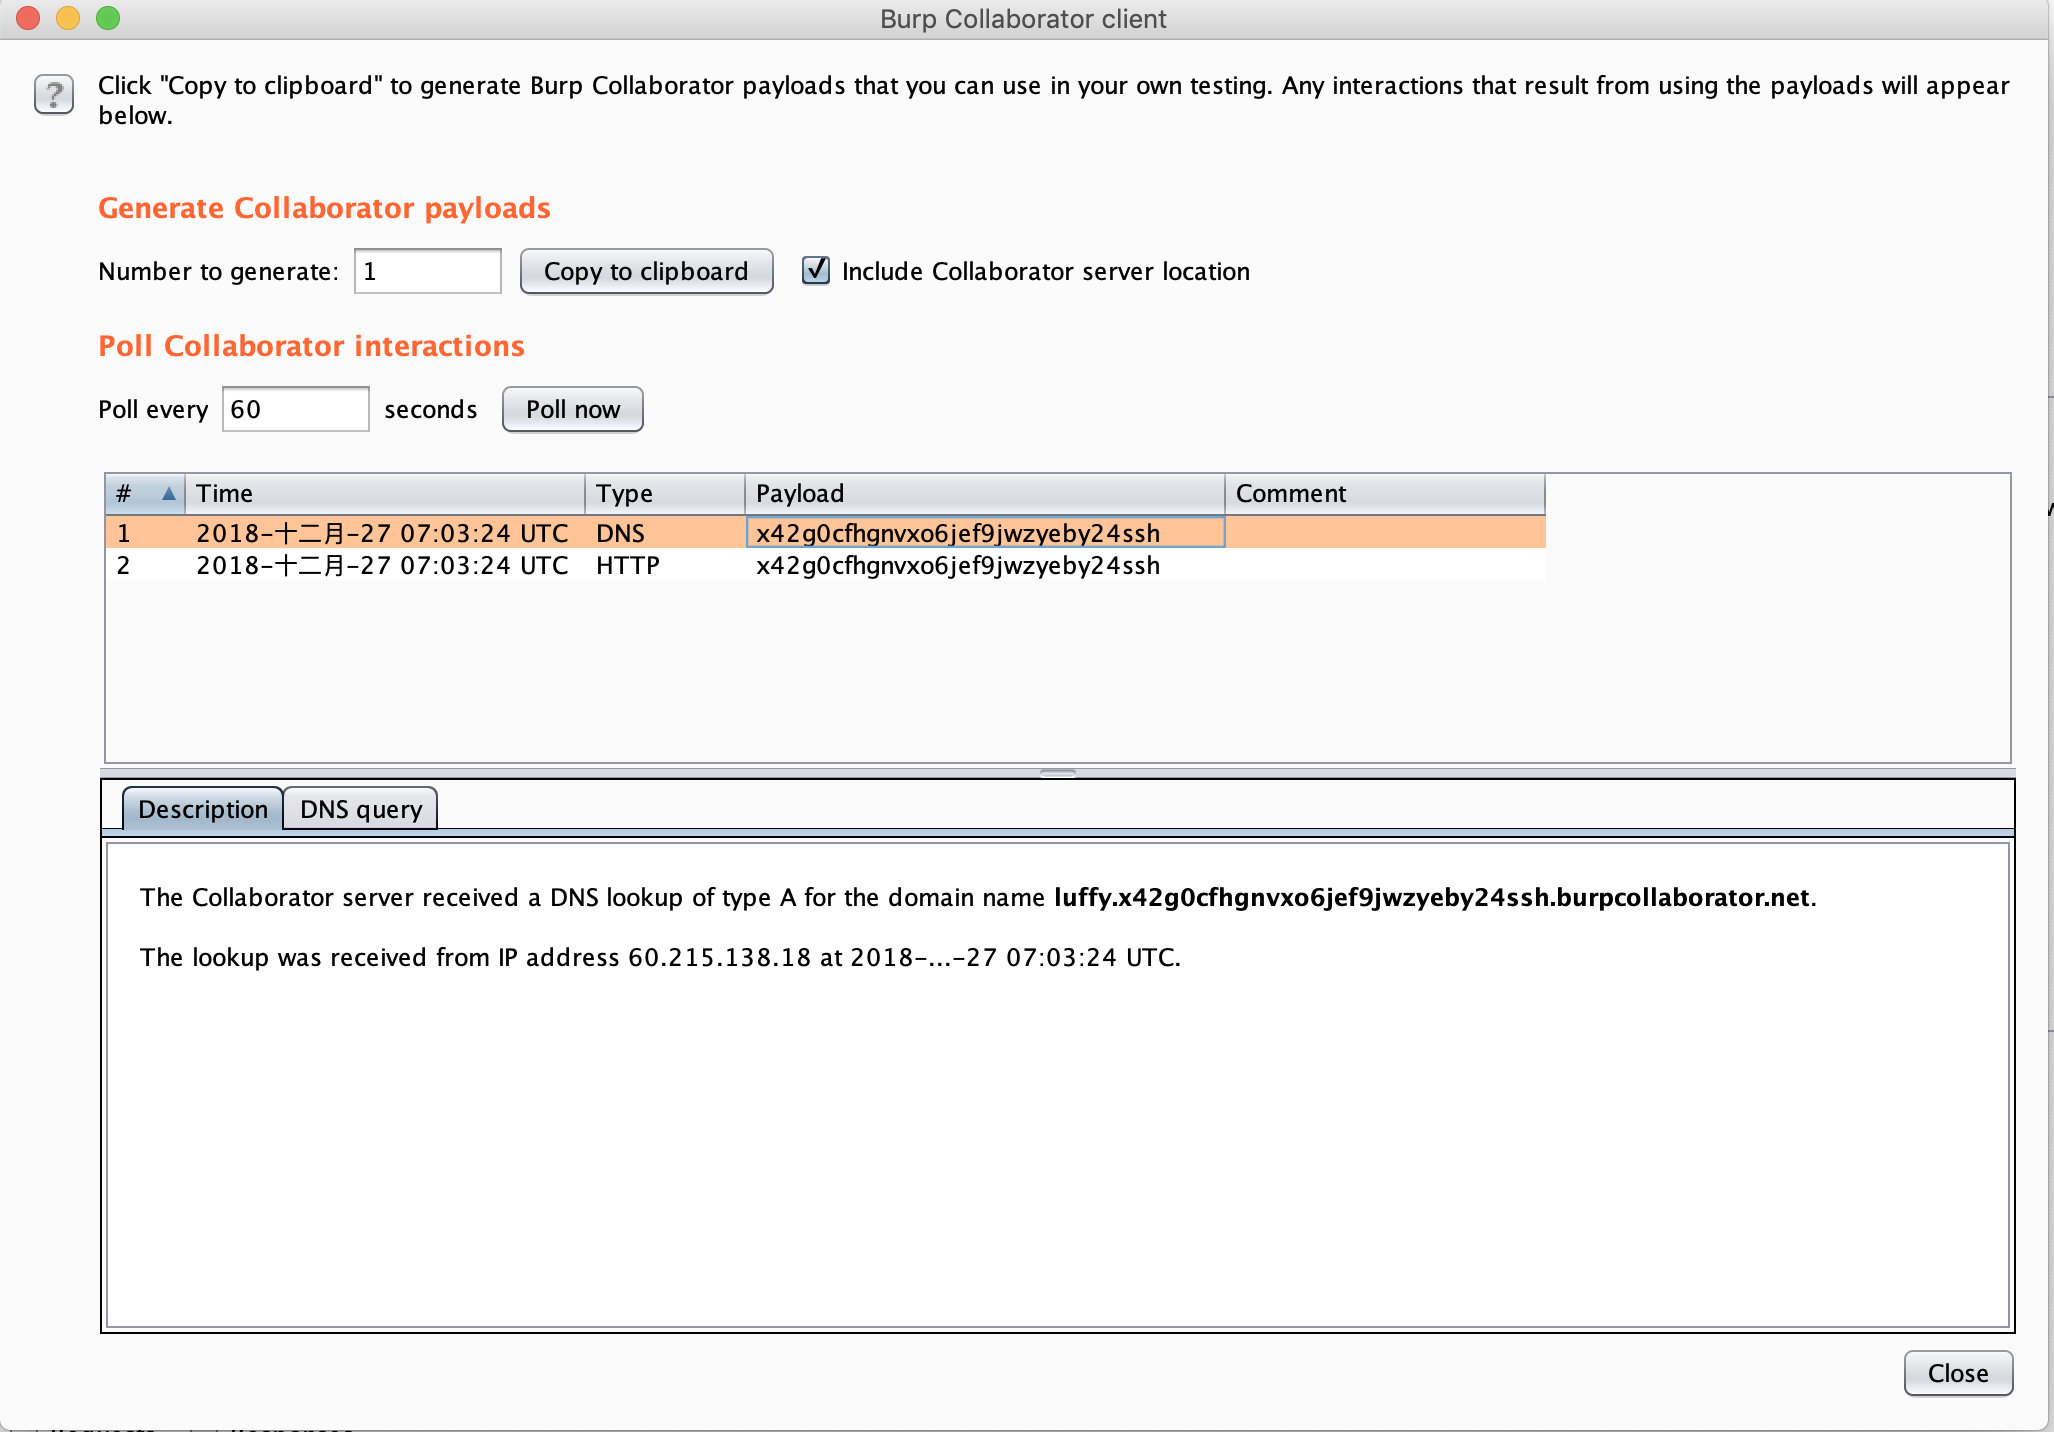
Task: Switch to the DNS query tab
Action: click(x=361, y=809)
